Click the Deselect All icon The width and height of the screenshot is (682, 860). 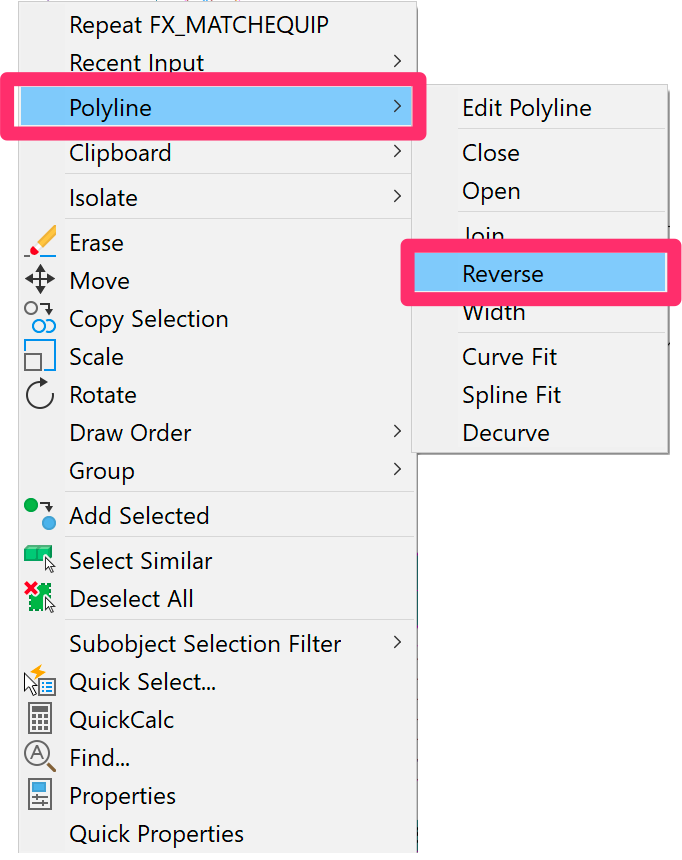(x=40, y=597)
